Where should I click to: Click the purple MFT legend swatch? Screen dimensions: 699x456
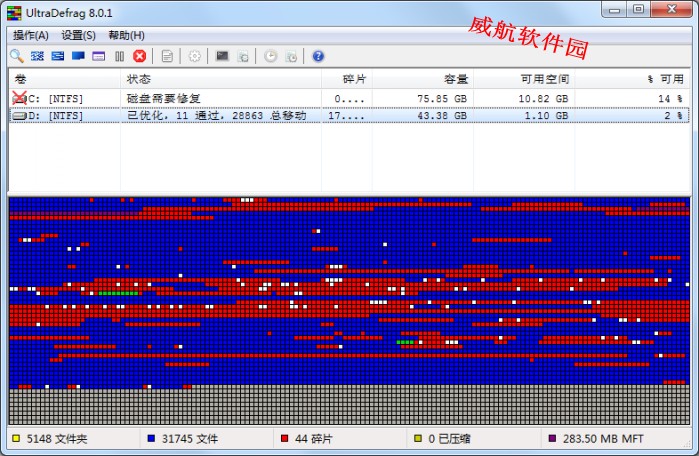(552, 438)
